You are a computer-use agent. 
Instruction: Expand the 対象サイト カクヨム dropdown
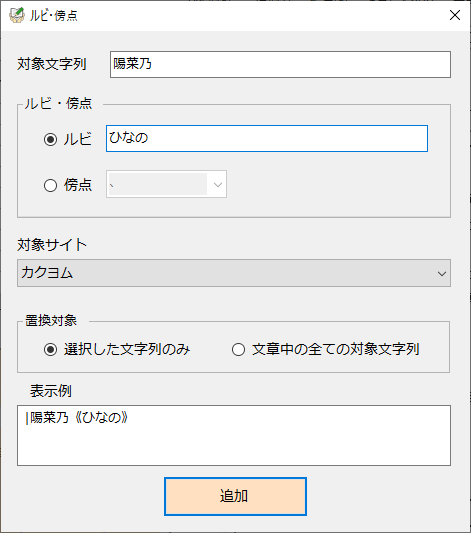point(234,273)
